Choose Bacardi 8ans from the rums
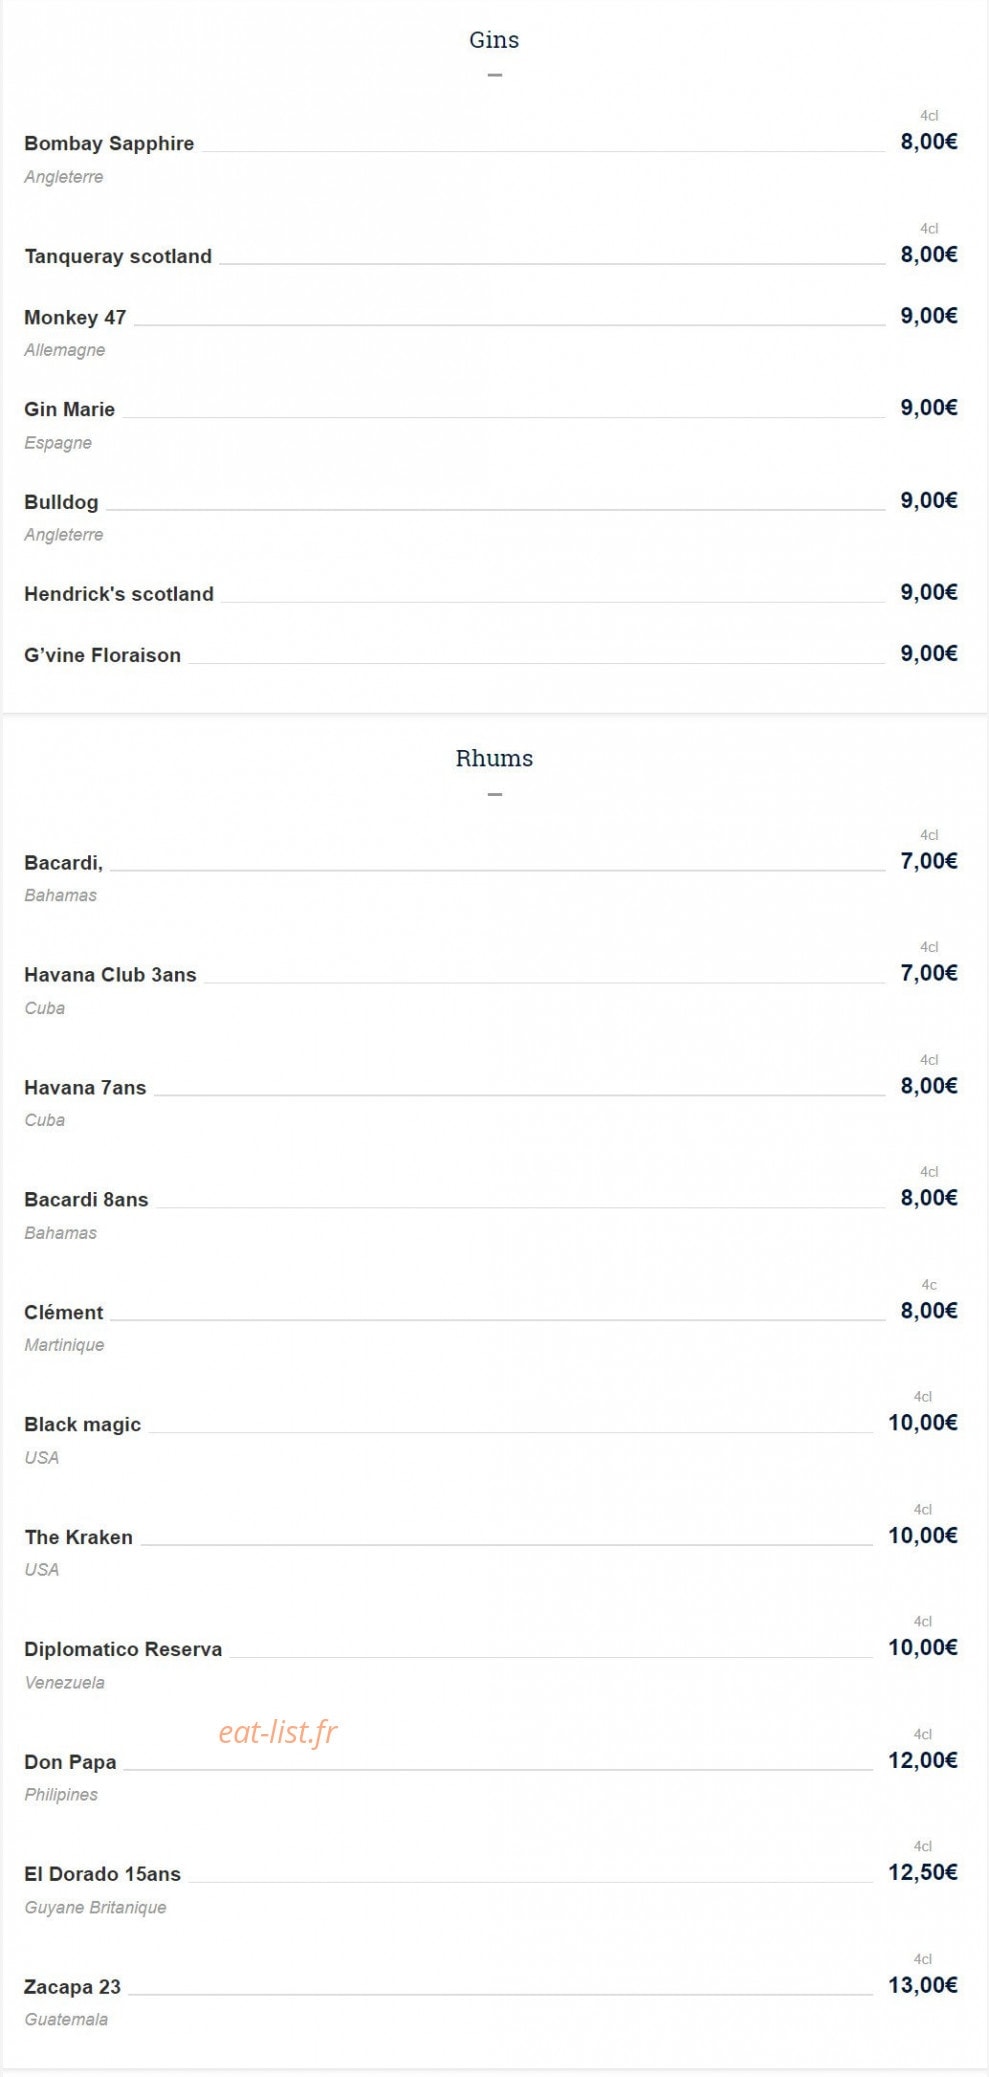Image resolution: width=989 pixels, height=2077 pixels. click(86, 1199)
